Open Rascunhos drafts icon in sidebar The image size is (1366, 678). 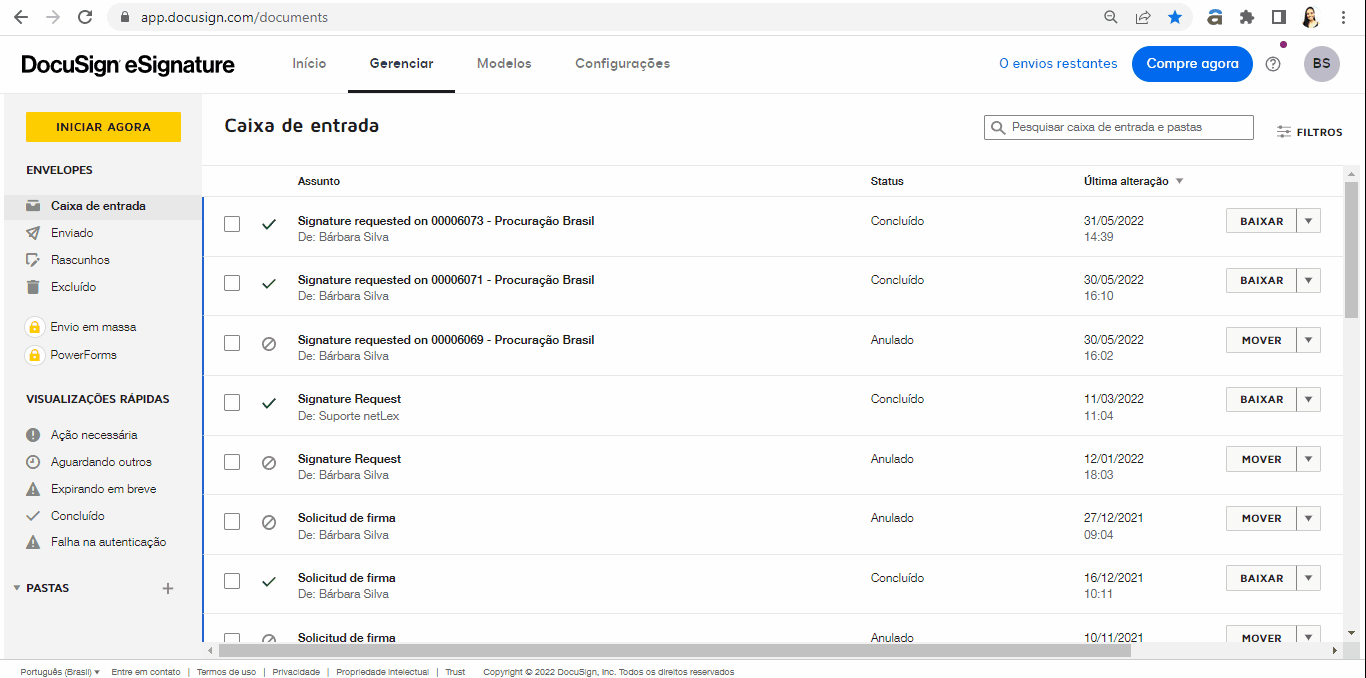(33, 260)
